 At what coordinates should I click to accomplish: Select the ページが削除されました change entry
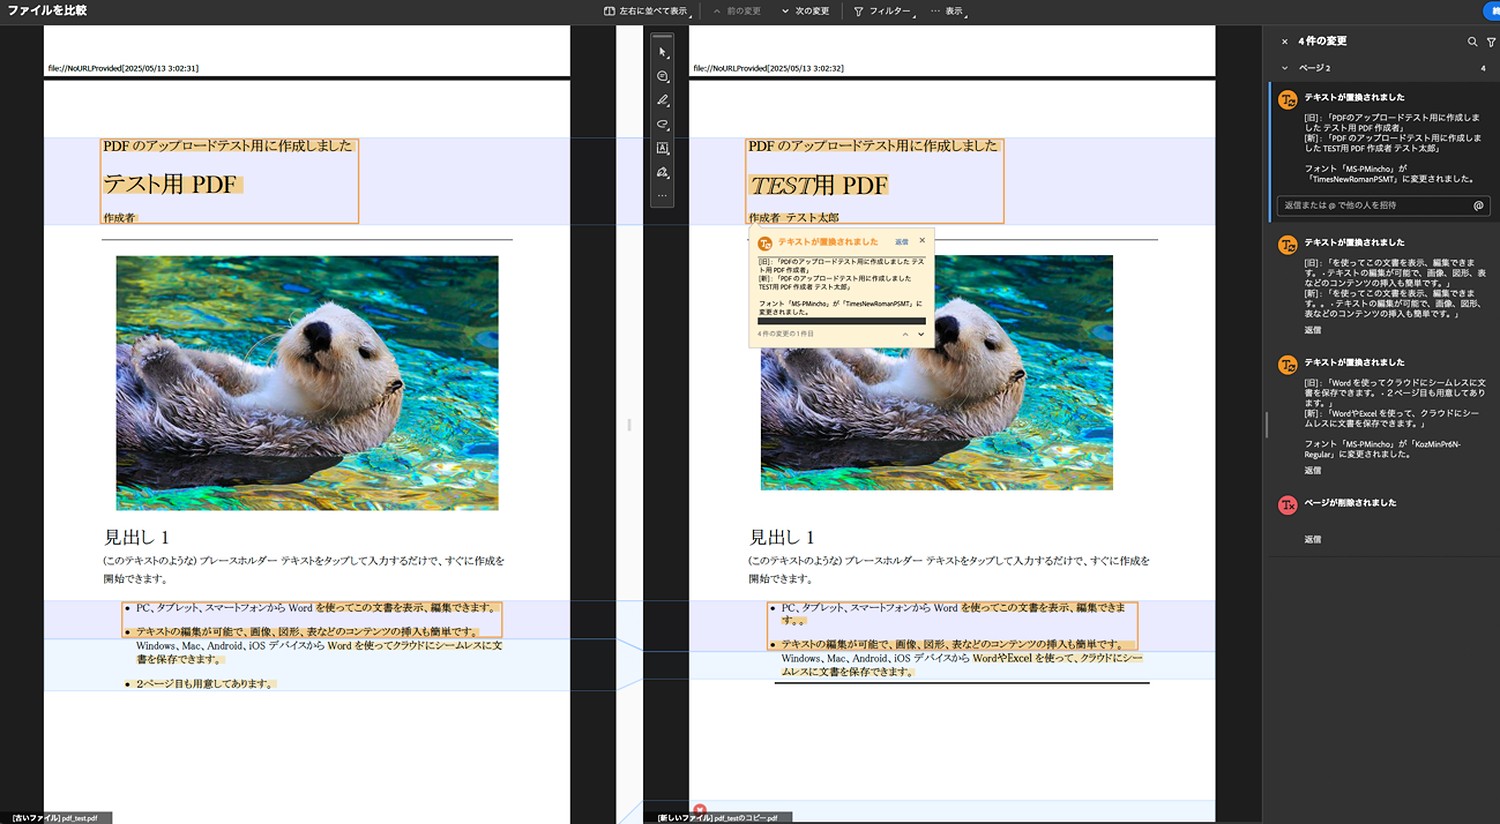(1350, 503)
